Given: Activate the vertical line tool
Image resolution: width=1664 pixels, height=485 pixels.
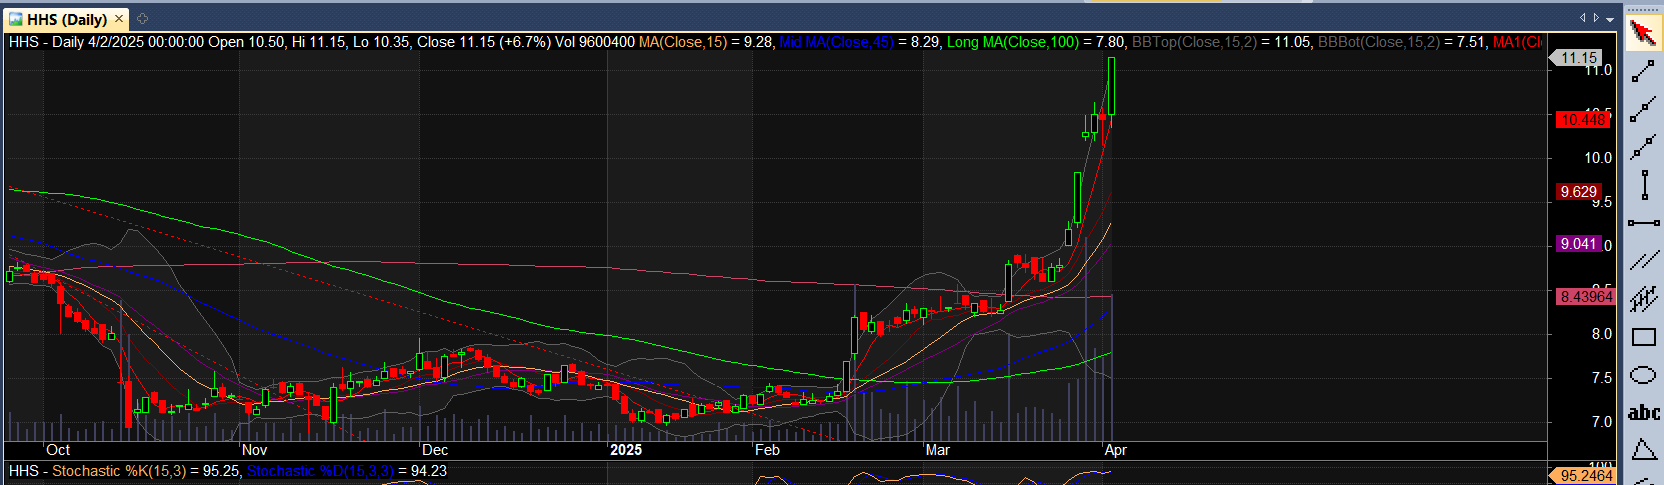Looking at the screenshot, I should click(x=1643, y=185).
